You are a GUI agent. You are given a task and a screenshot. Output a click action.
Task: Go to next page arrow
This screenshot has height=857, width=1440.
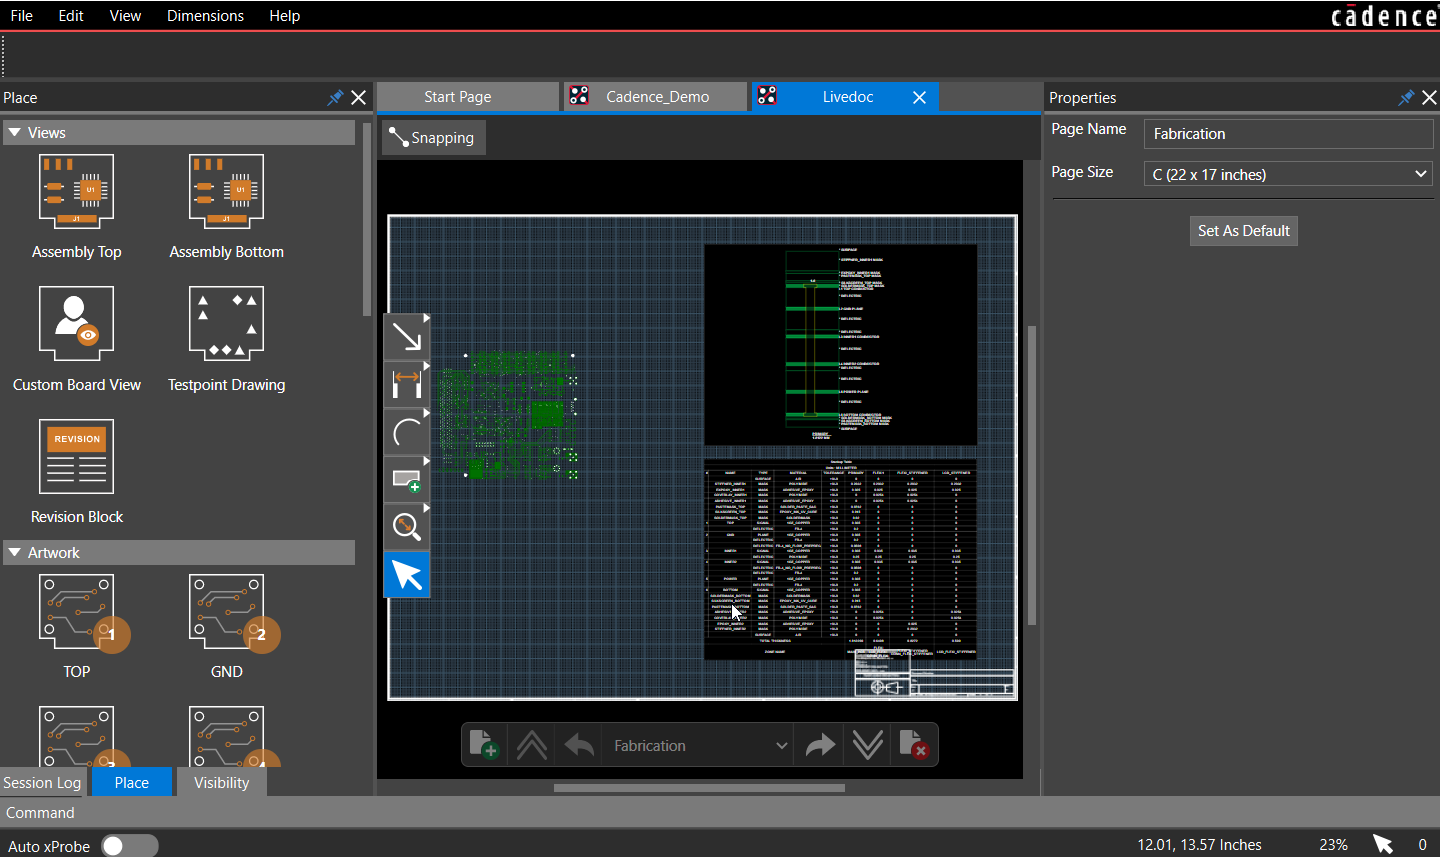[820, 745]
